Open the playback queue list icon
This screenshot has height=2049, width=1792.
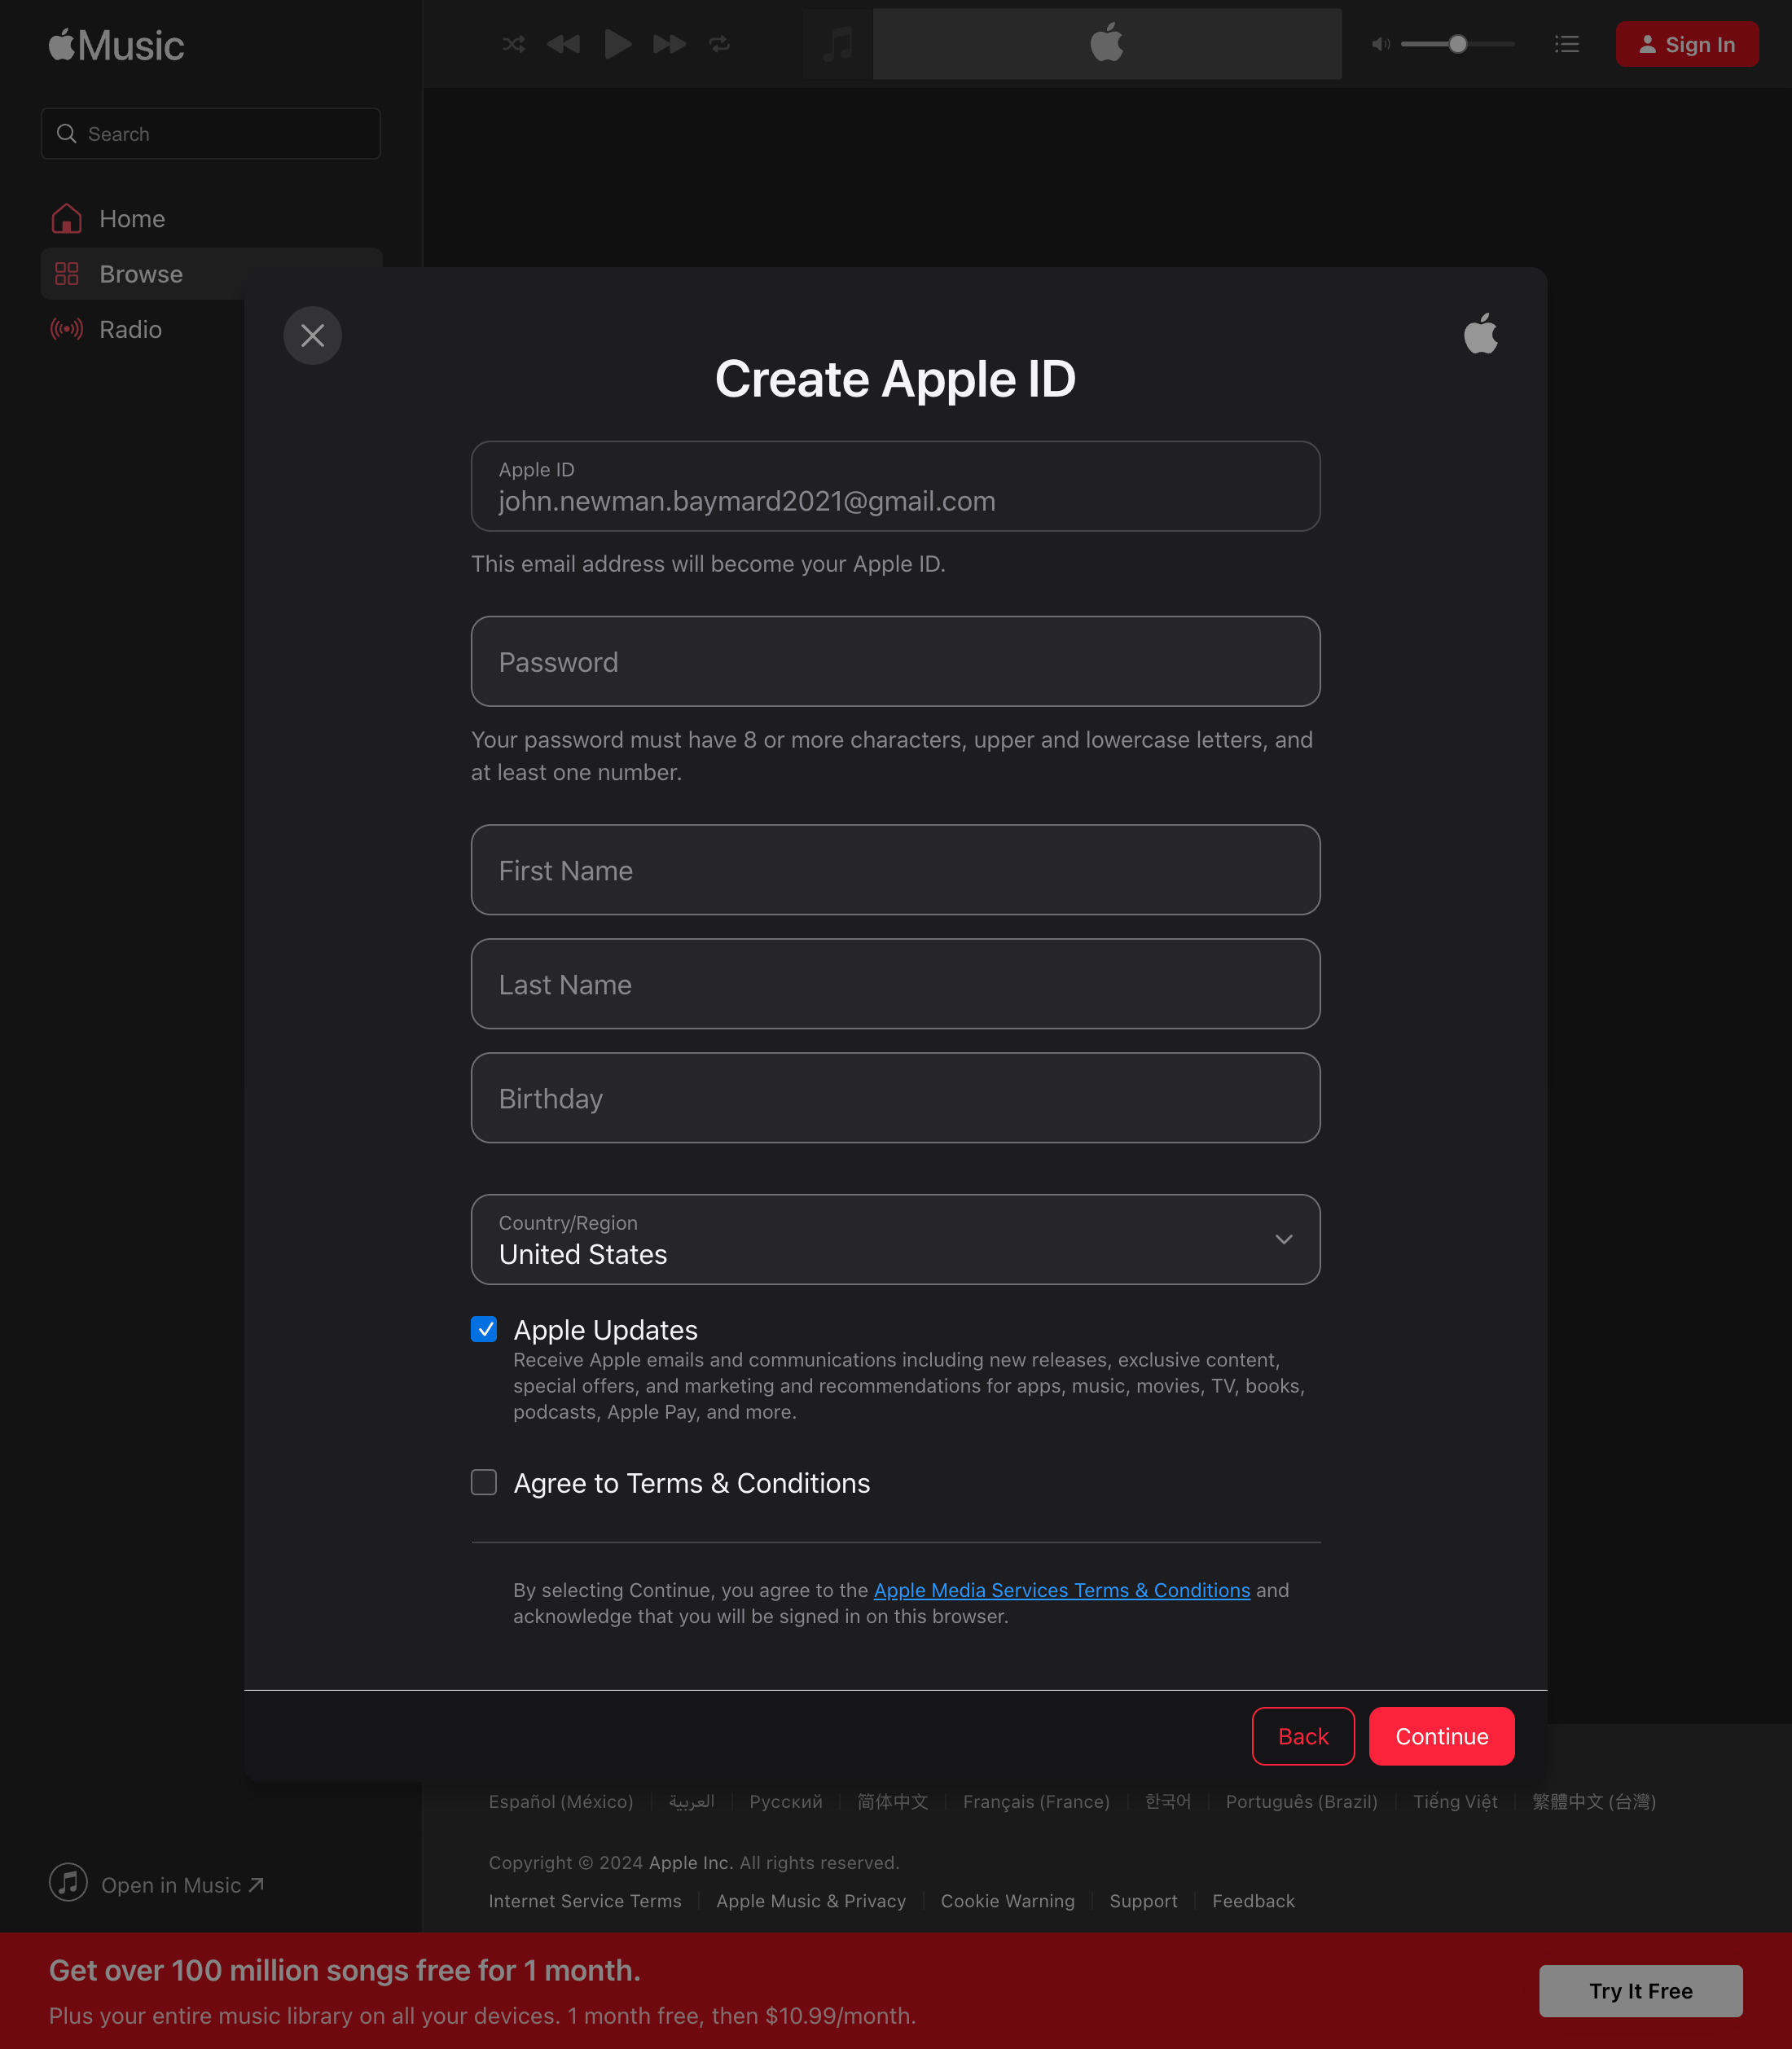pyautogui.click(x=1567, y=44)
